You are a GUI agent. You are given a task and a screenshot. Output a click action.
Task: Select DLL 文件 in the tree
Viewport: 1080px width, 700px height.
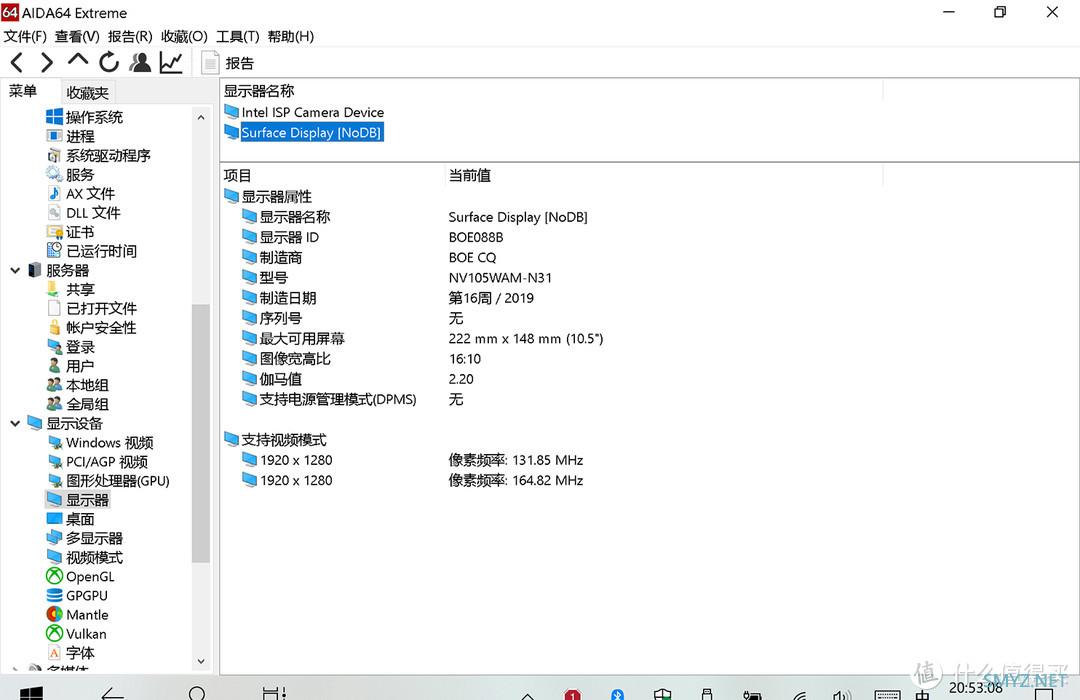pyautogui.click(x=83, y=213)
